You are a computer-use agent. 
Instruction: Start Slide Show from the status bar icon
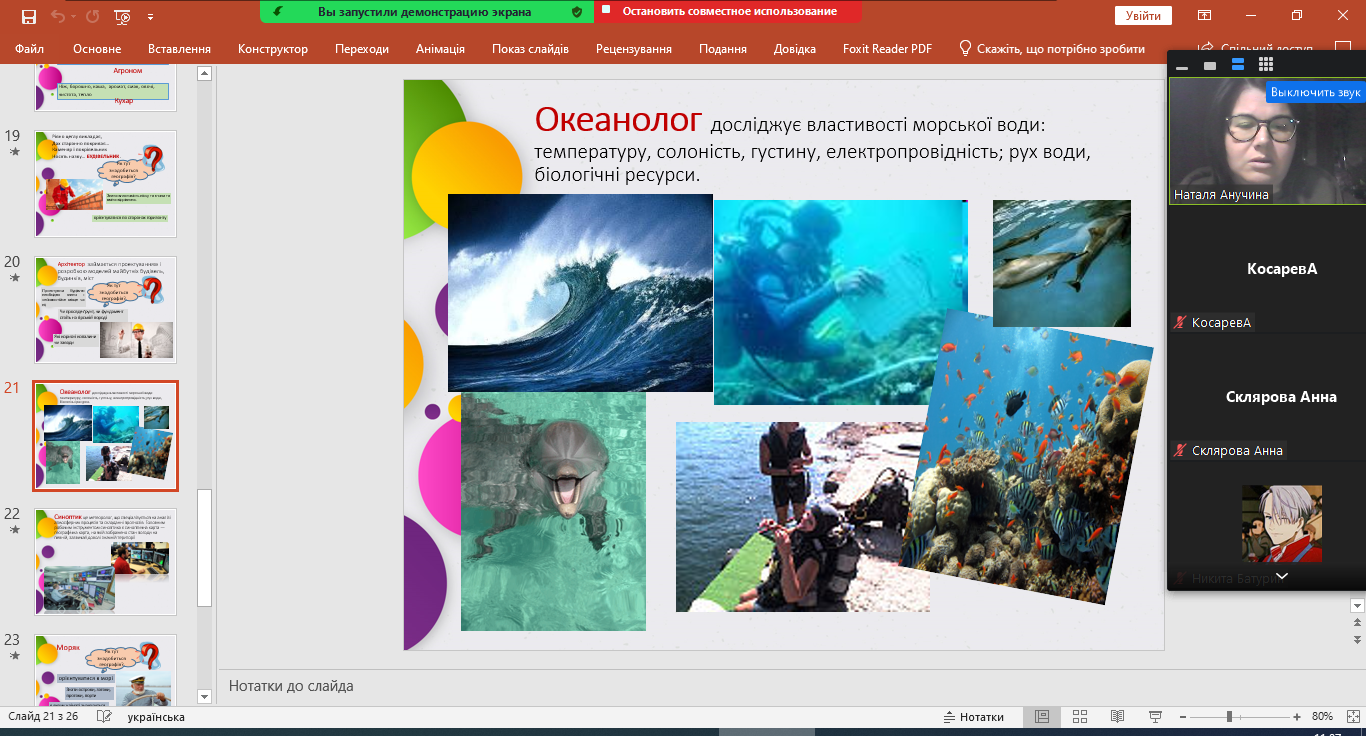click(1156, 717)
